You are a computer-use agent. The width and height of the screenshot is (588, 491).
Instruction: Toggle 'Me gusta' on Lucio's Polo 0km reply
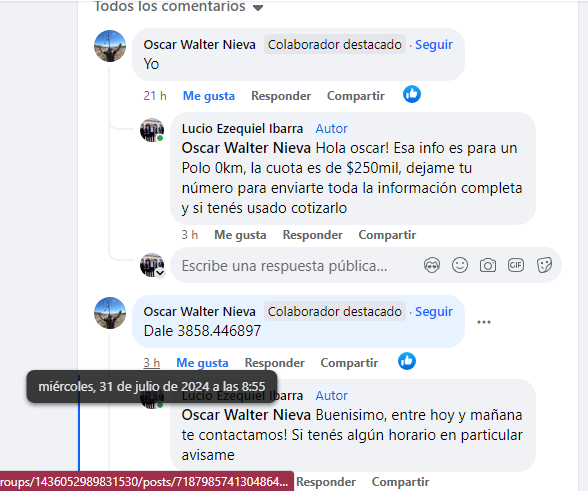tap(240, 235)
